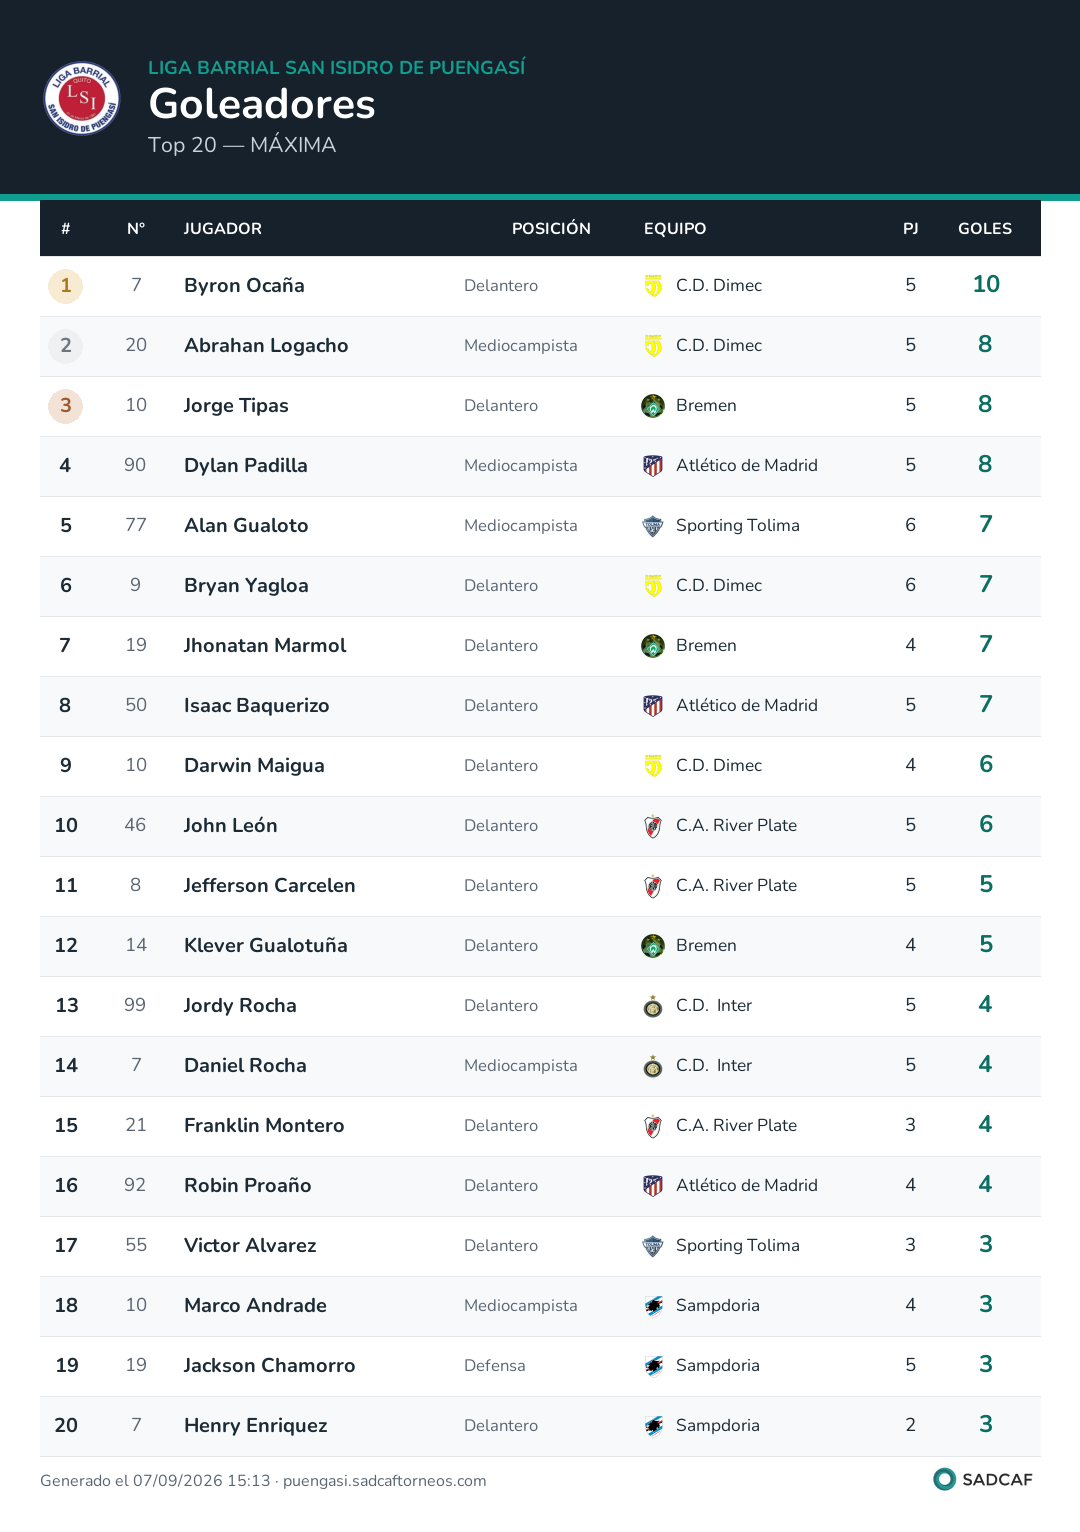Open player Jhonatan Marmol
Screen dimensions: 1080x1532
[x=265, y=646]
